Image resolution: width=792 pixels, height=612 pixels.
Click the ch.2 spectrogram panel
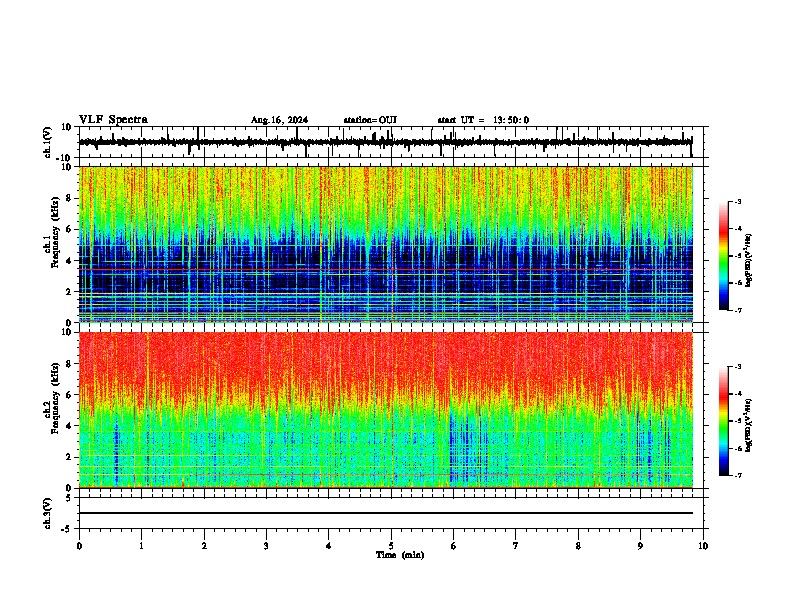point(386,410)
